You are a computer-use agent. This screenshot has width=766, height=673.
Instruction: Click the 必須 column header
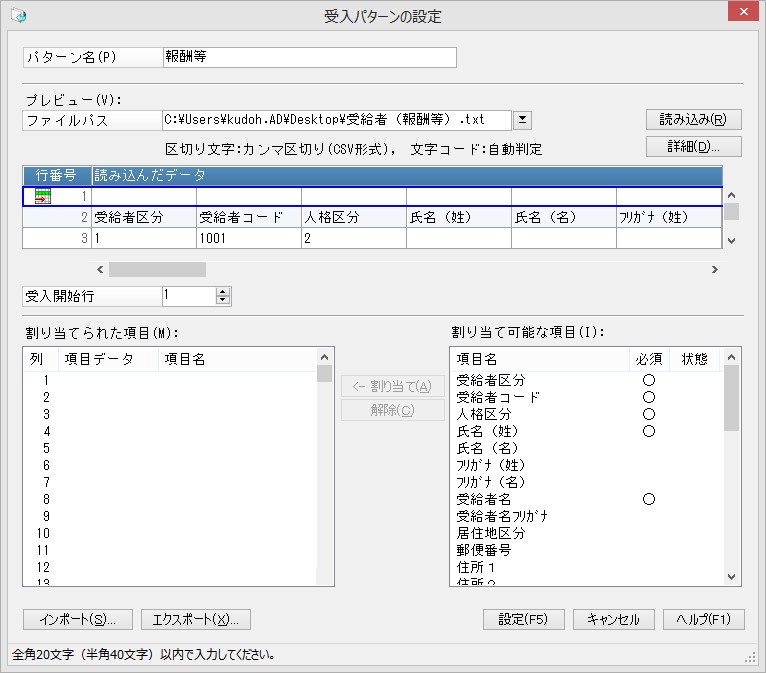pos(649,359)
